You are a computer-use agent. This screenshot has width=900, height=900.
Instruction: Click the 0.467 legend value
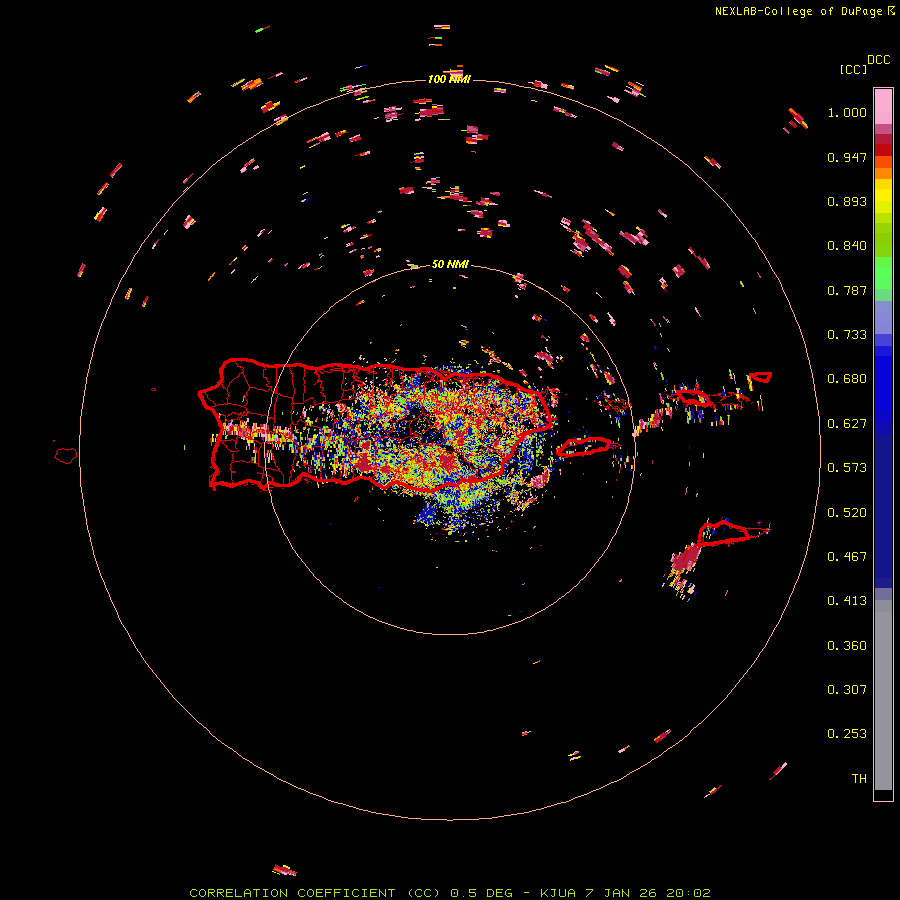tap(847, 557)
